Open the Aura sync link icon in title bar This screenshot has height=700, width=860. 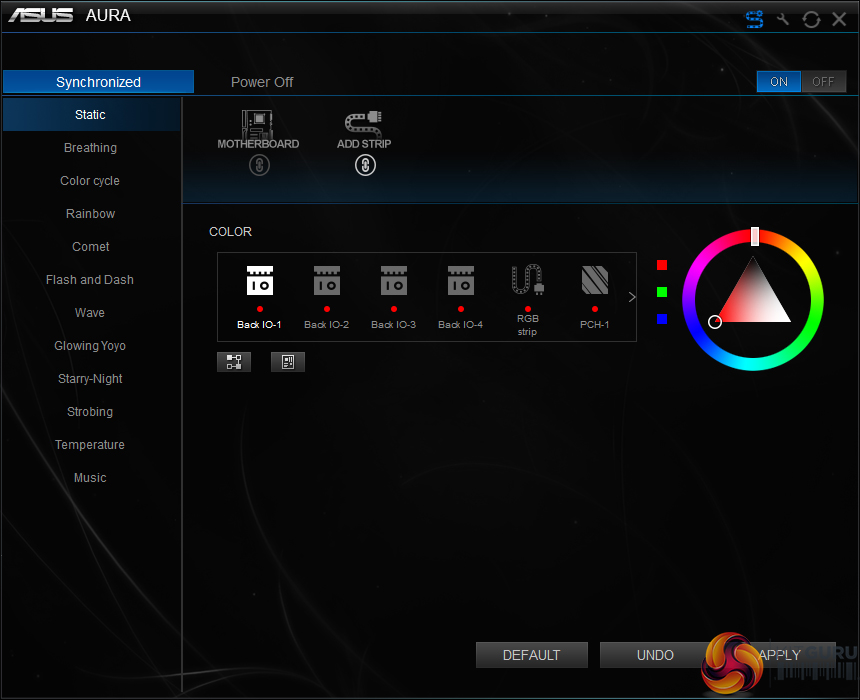tap(754, 19)
